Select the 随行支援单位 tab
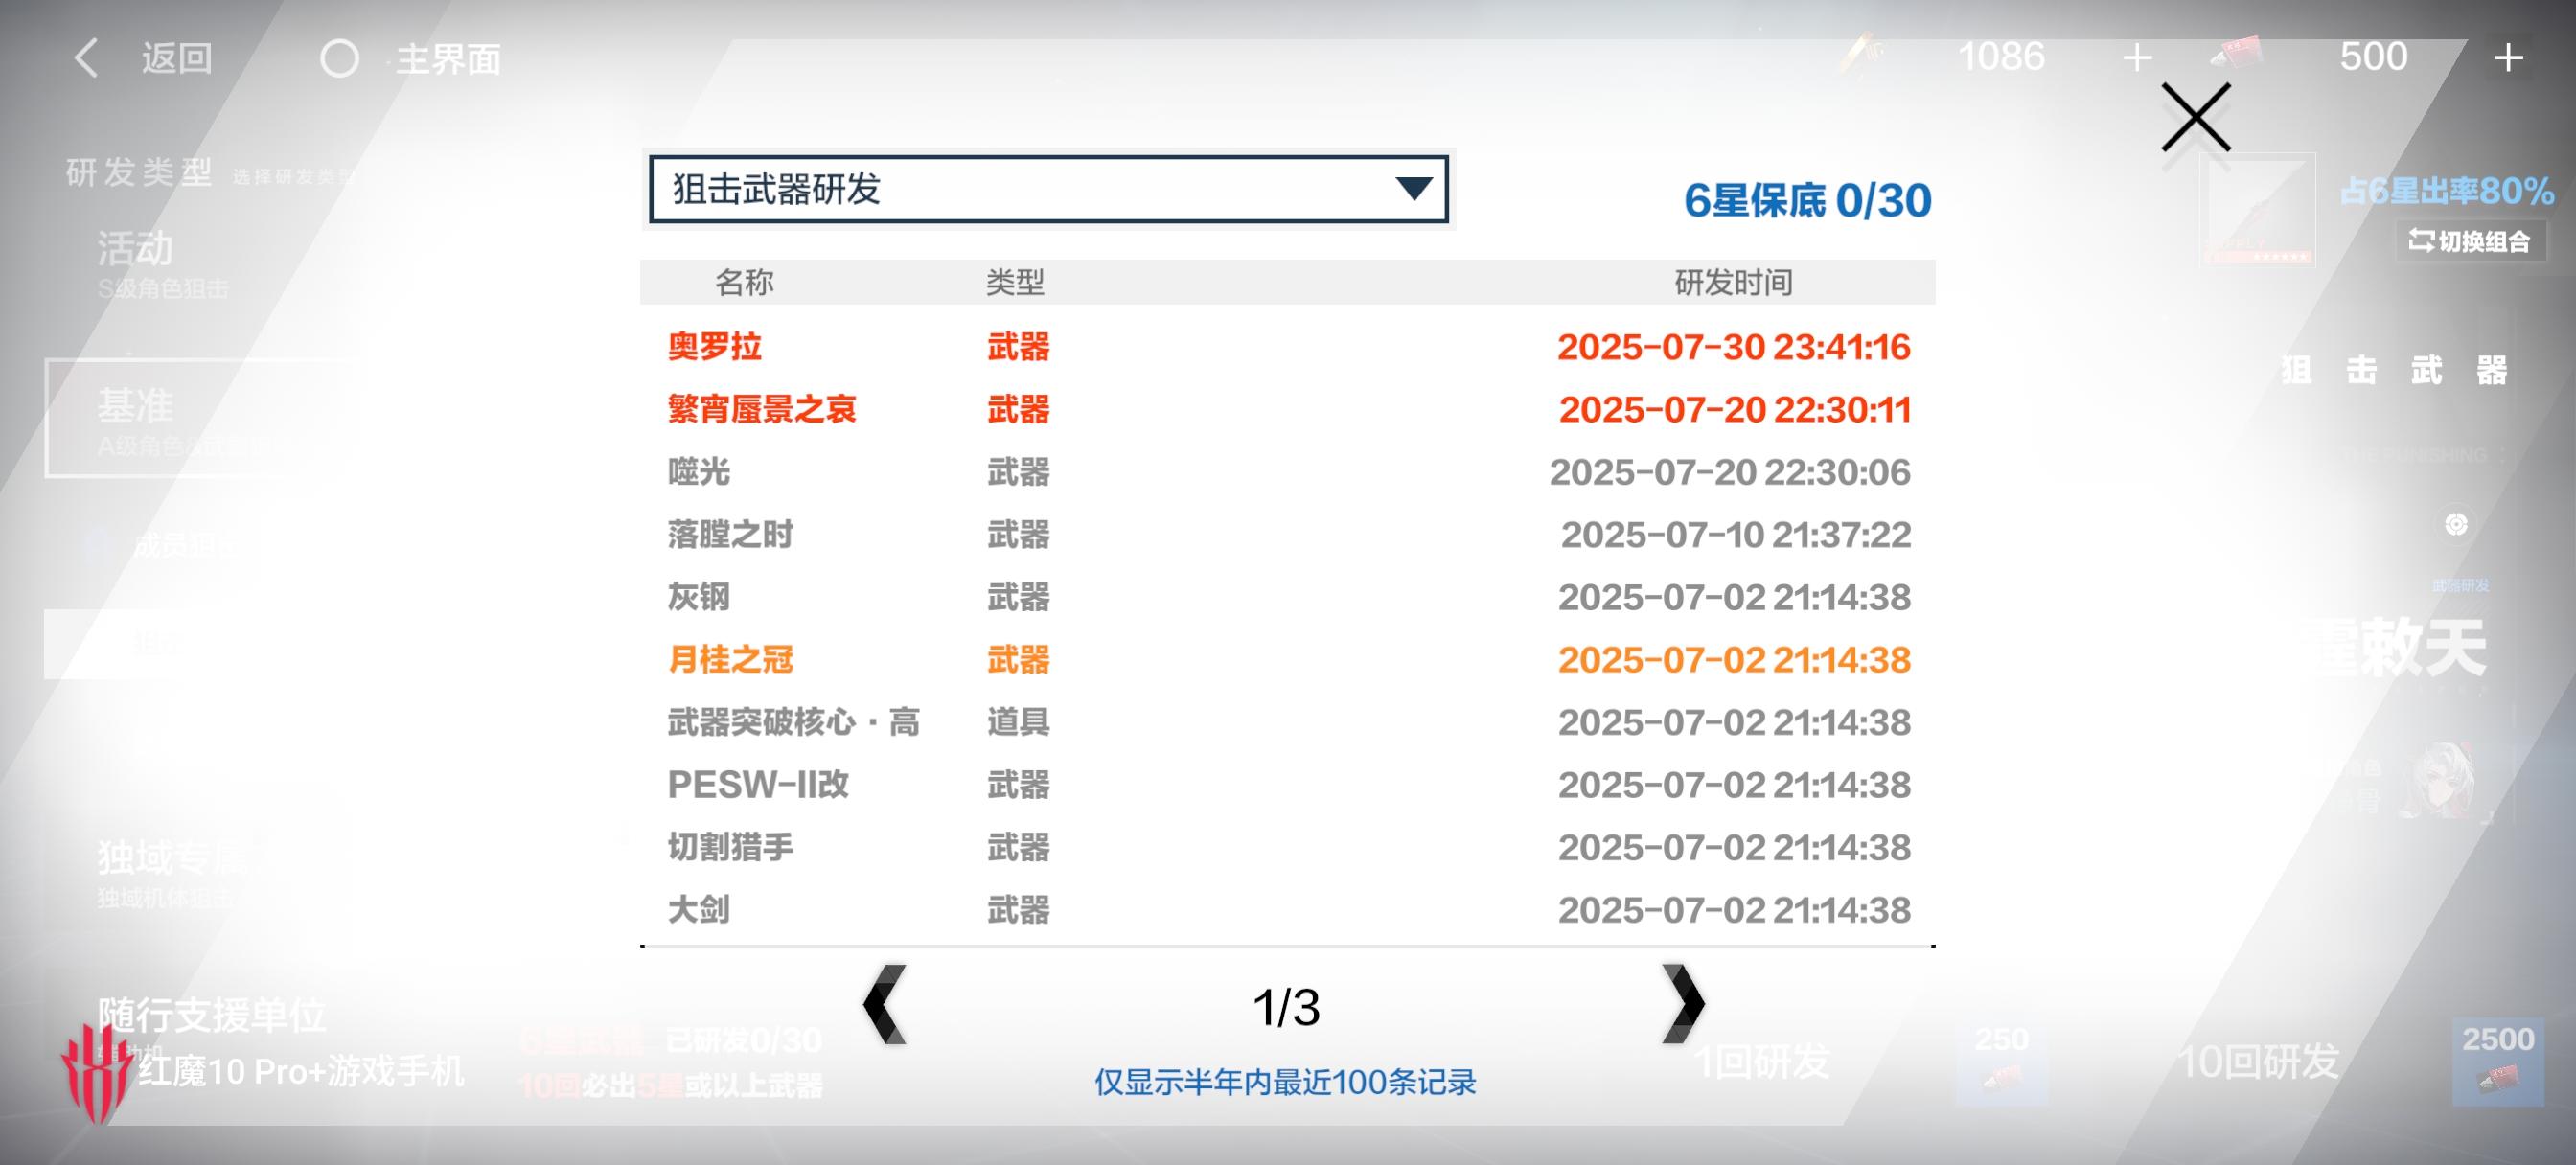This screenshot has height=1165, width=2576. click(x=212, y=1014)
